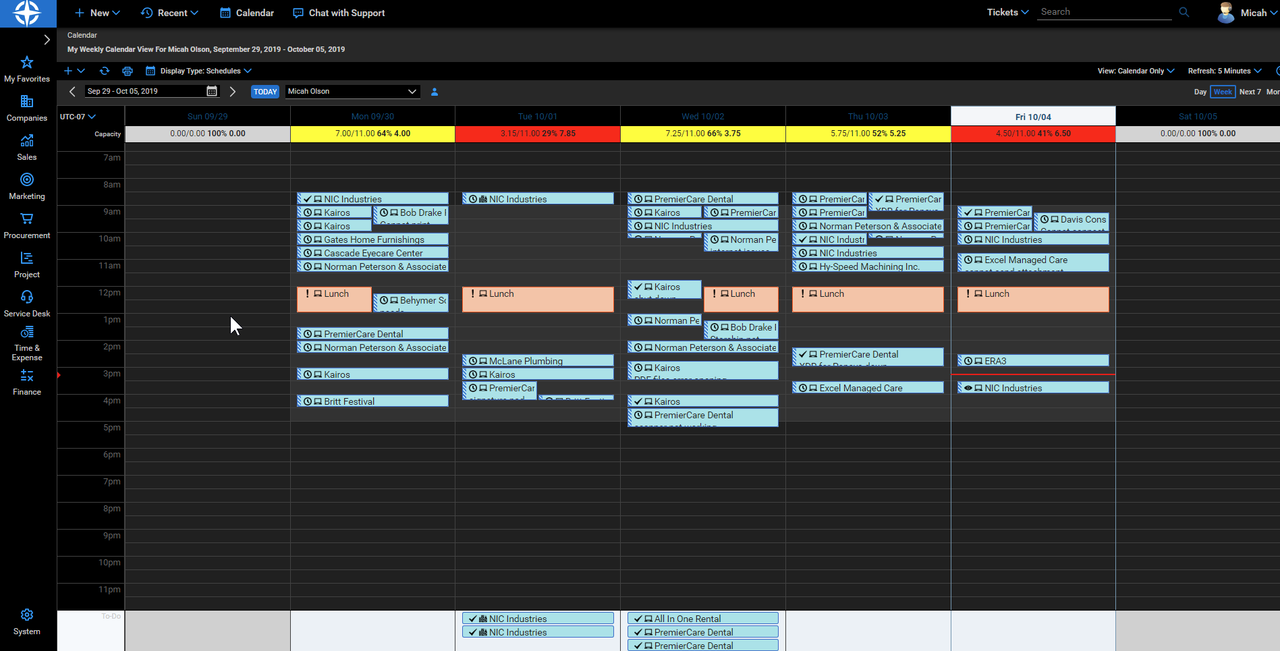Click the System gear icon in the sidebar
The height and width of the screenshot is (651, 1280).
[26, 615]
